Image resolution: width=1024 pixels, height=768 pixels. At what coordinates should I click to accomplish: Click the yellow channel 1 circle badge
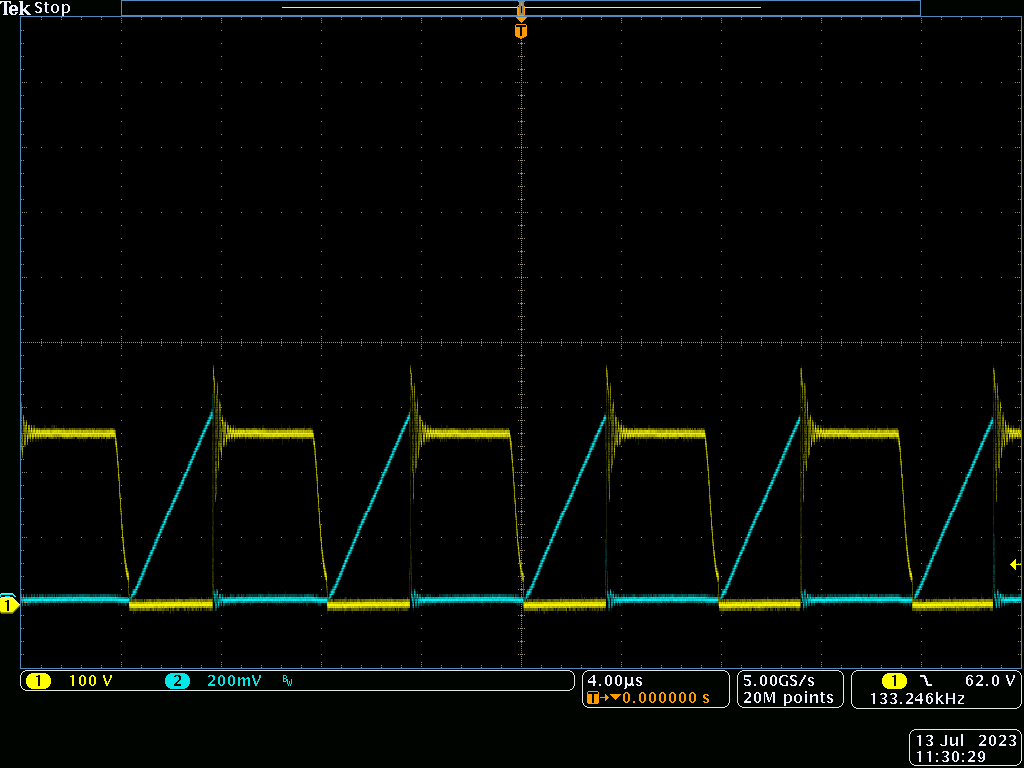40,680
